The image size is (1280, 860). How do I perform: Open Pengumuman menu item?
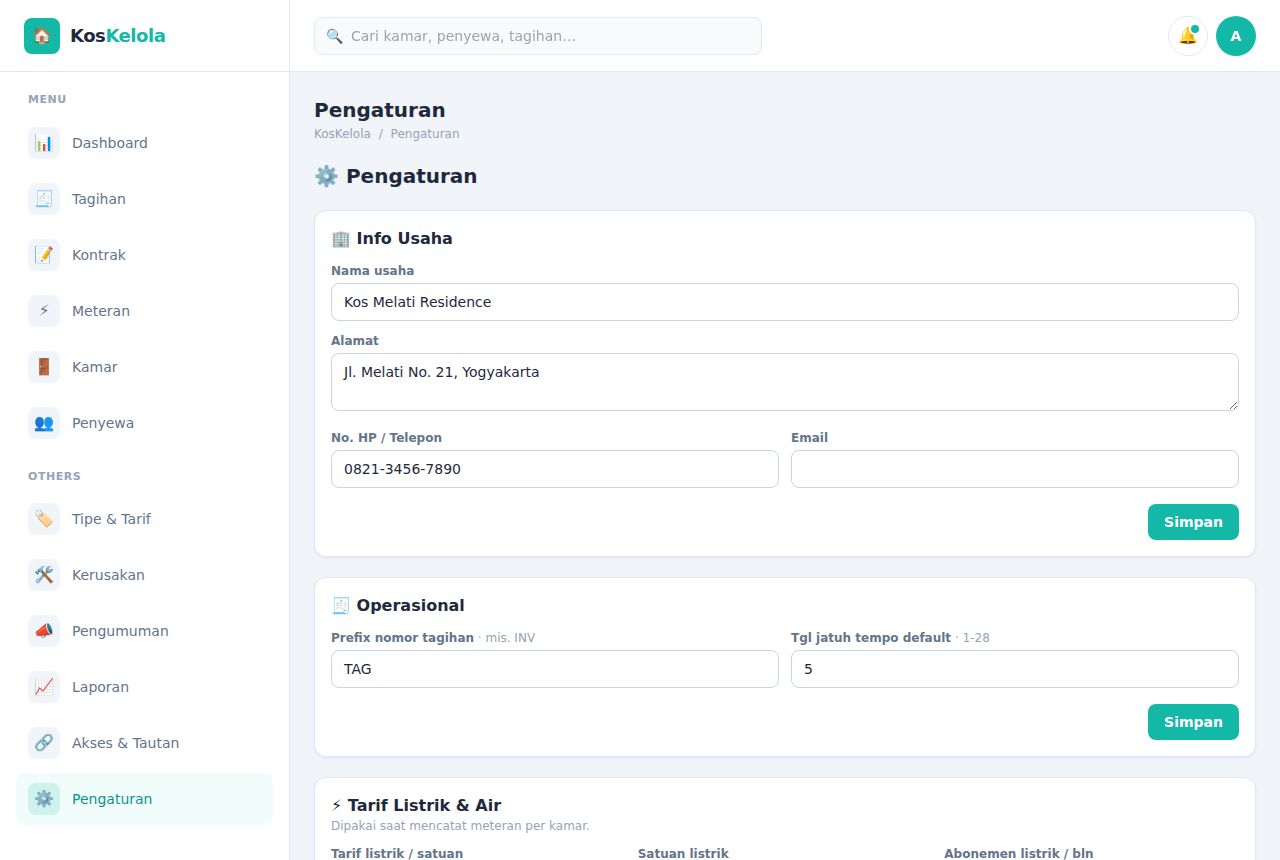tap(144, 631)
